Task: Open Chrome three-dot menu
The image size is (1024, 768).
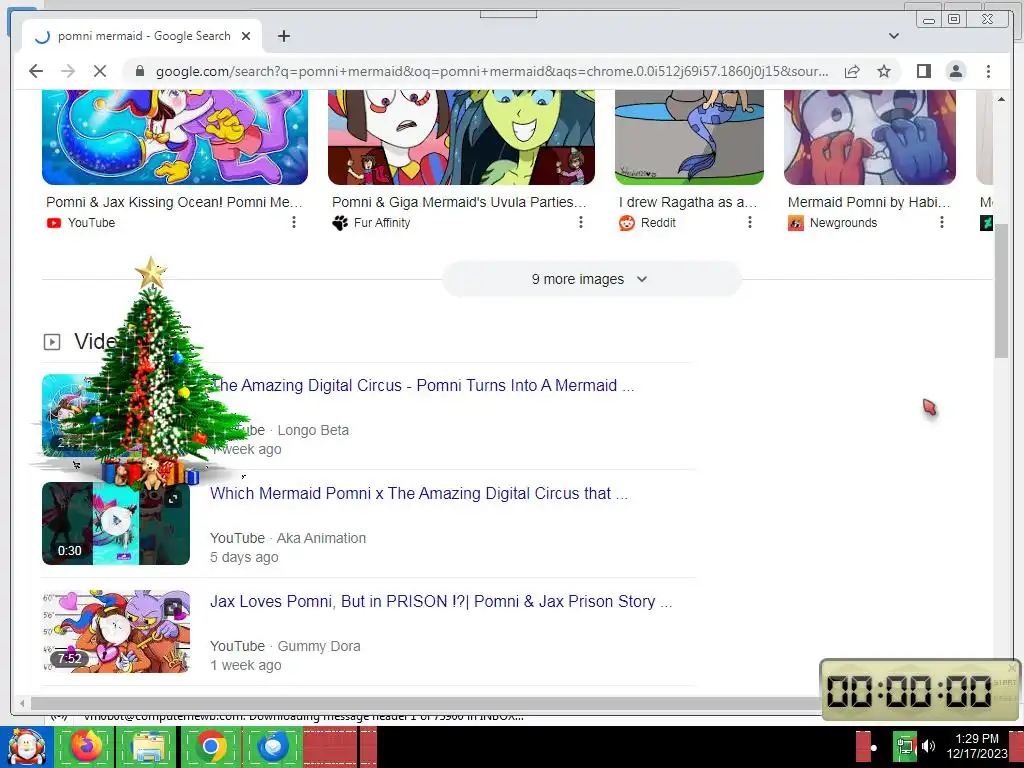Action: click(988, 71)
